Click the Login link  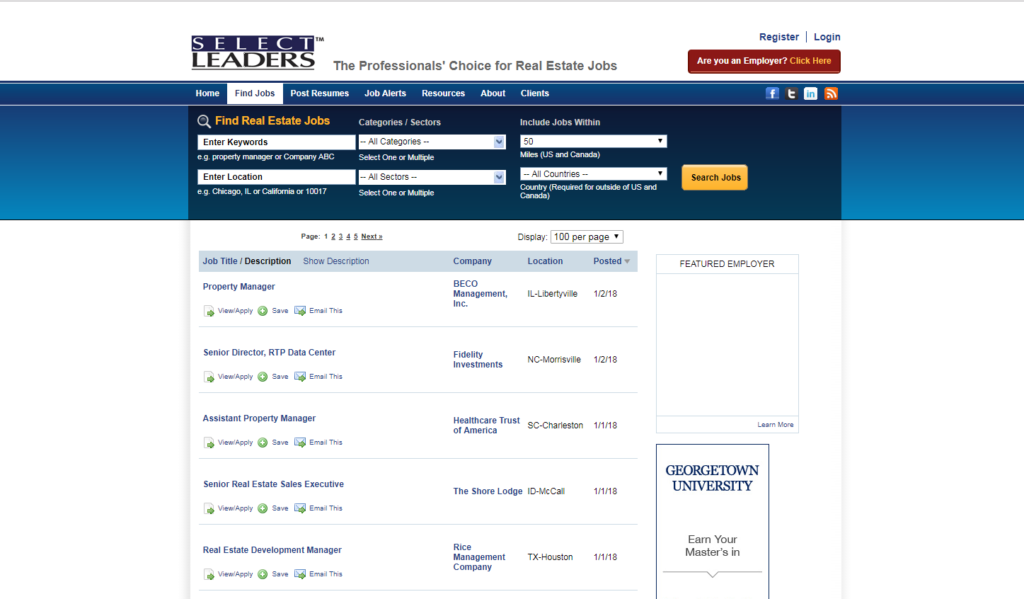click(827, 37)
